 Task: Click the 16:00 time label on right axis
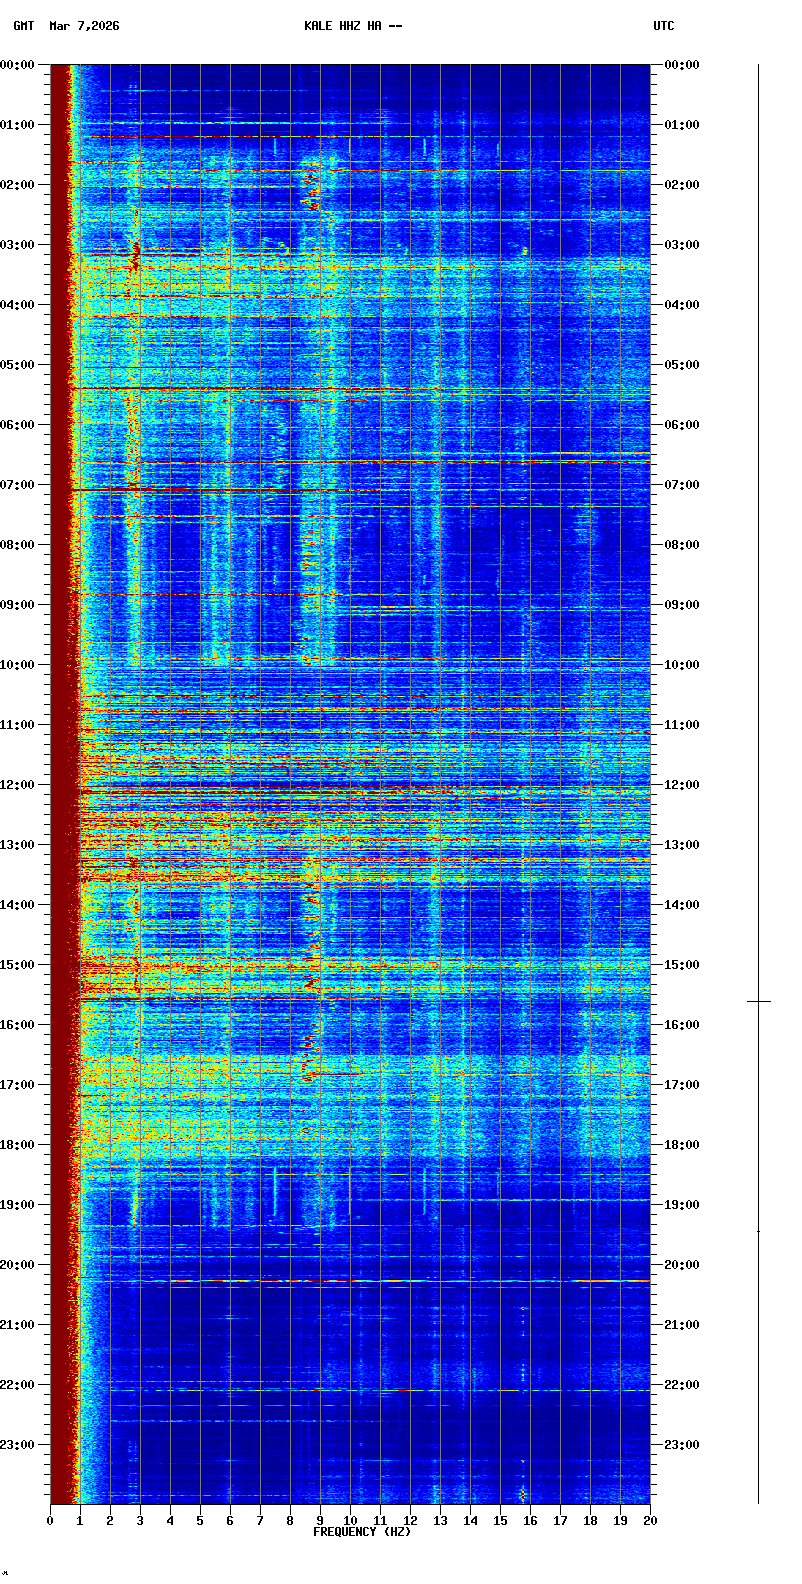tap(682, 1025)
